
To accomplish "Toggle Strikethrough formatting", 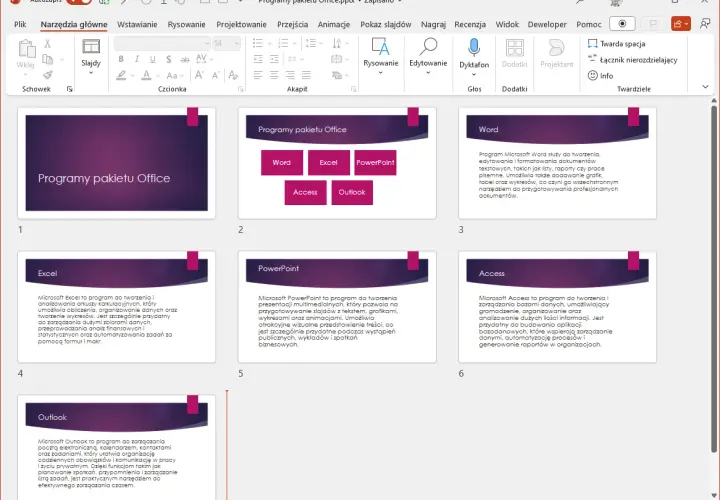I will tap(185, 59).
